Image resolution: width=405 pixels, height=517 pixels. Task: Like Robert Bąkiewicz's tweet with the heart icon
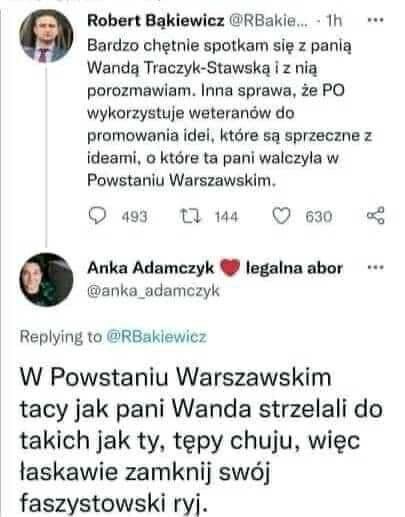(x=282, y=216)
